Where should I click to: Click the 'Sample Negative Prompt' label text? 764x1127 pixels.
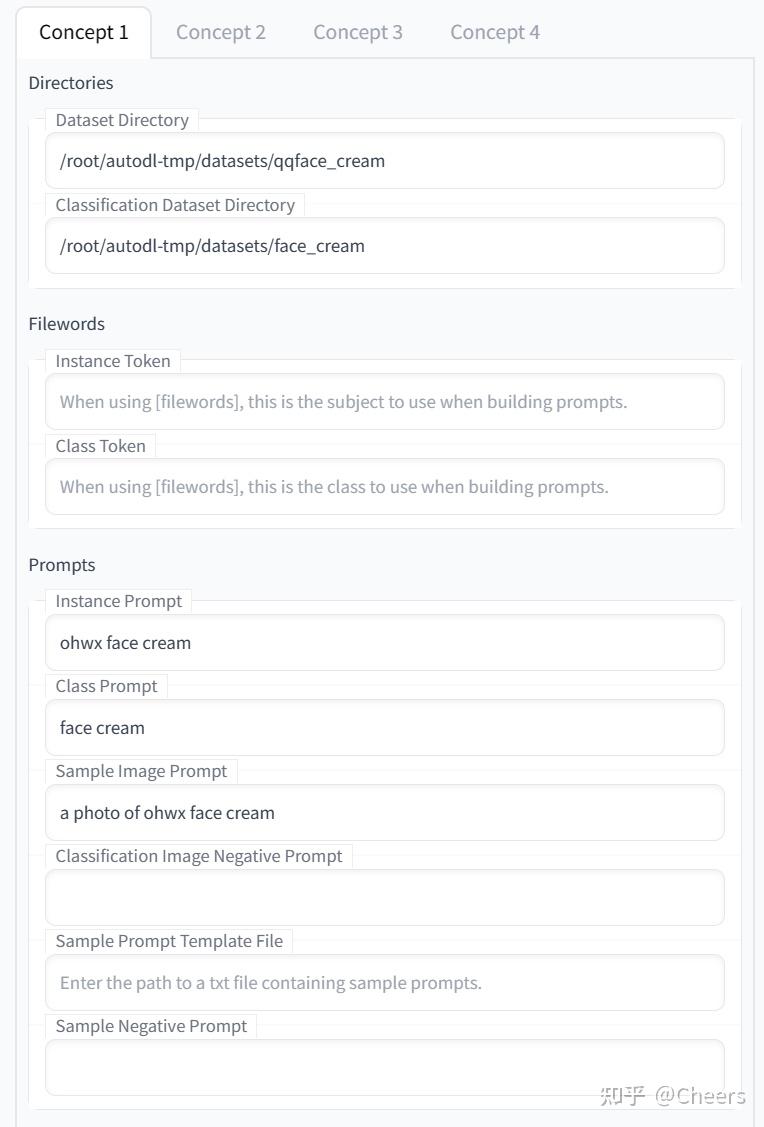[151, 1026]
